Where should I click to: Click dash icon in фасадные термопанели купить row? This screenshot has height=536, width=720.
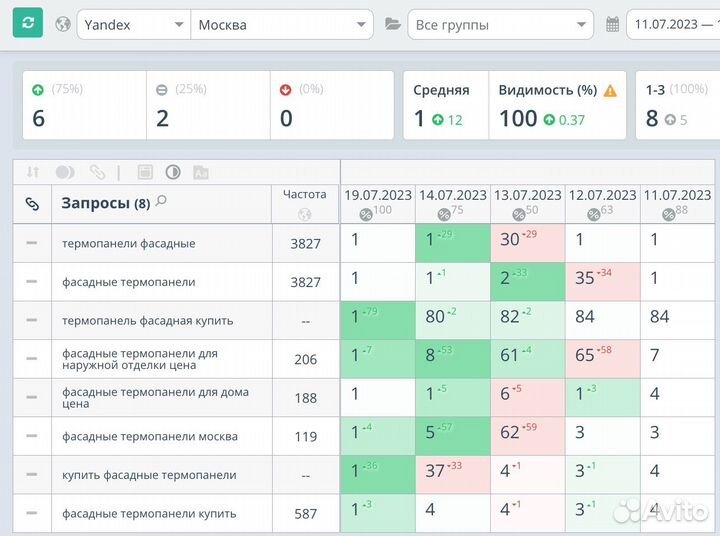coord(32,513)
